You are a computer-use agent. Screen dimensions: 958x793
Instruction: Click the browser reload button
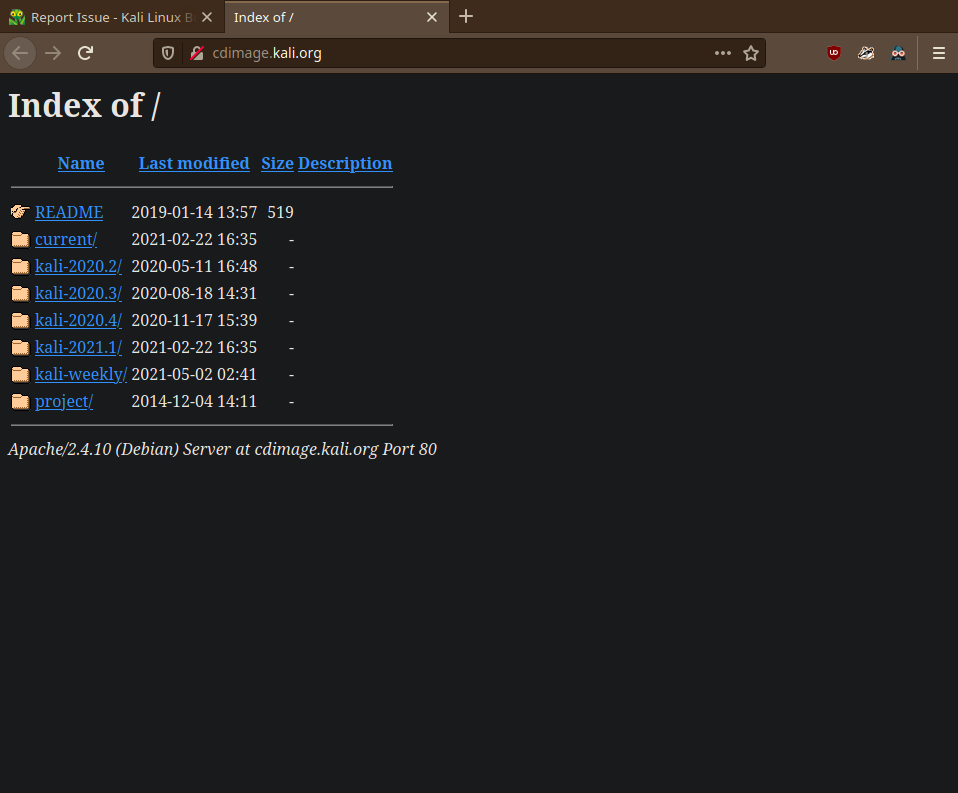pos(86,53)
